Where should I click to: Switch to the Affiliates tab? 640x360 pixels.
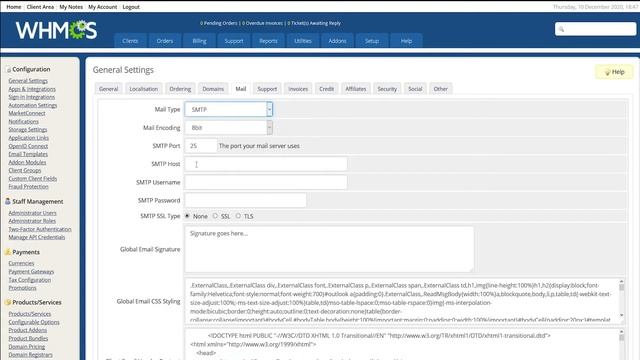[x=356, y=89]
